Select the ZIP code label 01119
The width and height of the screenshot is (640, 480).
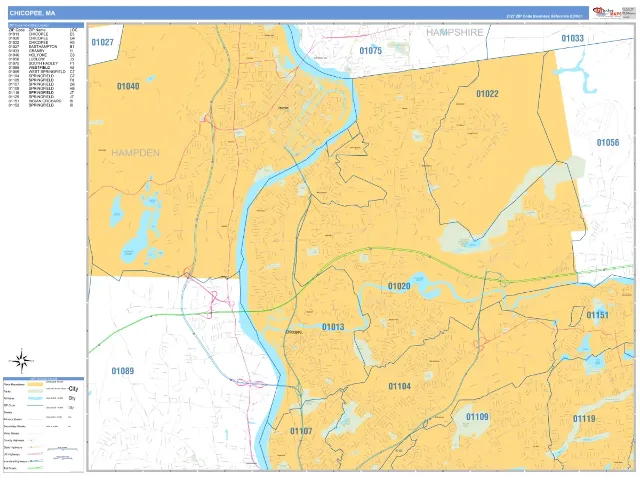(x=584, y=419)
